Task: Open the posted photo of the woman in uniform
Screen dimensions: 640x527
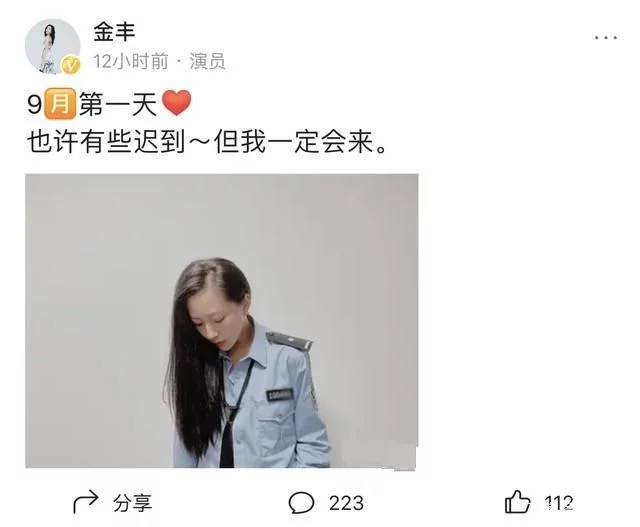Action: coord(222,321)
